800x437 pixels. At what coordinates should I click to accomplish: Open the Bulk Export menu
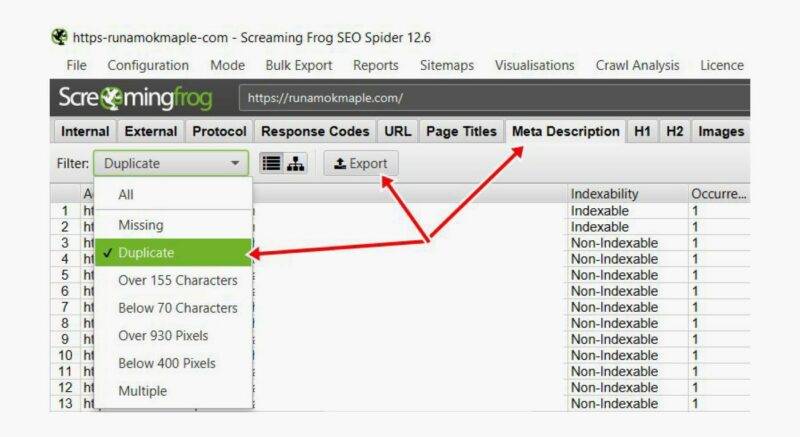click(x=298, y=65)
